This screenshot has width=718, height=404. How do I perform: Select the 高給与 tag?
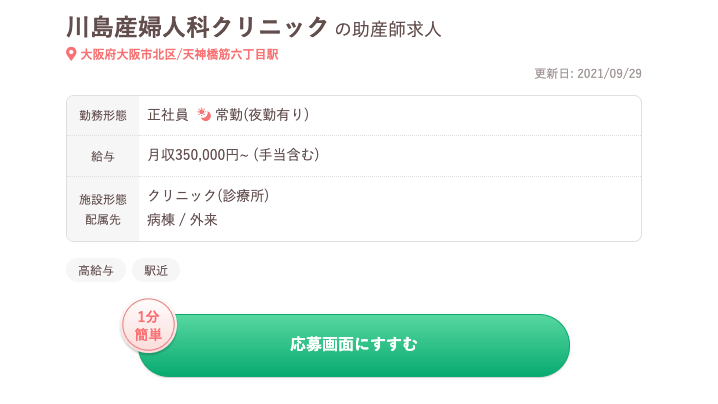click(x=96, y=270)
